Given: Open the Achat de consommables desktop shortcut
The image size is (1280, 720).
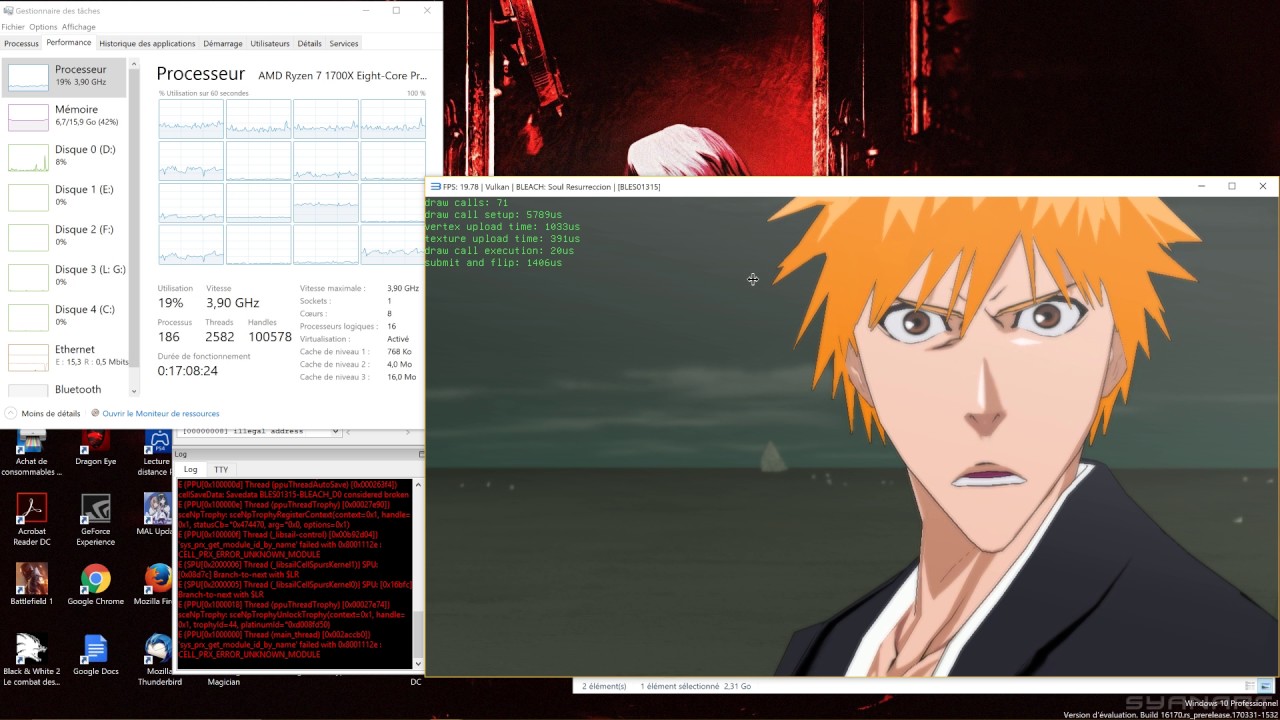Looking at the screenshot, I should (31, 452).
